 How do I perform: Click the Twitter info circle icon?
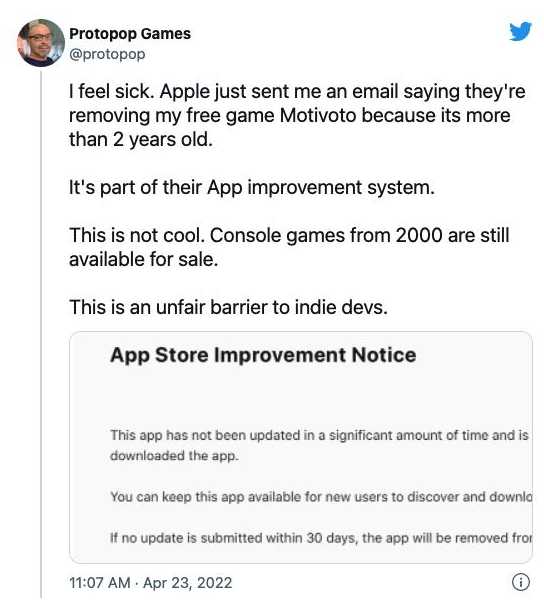520,582
